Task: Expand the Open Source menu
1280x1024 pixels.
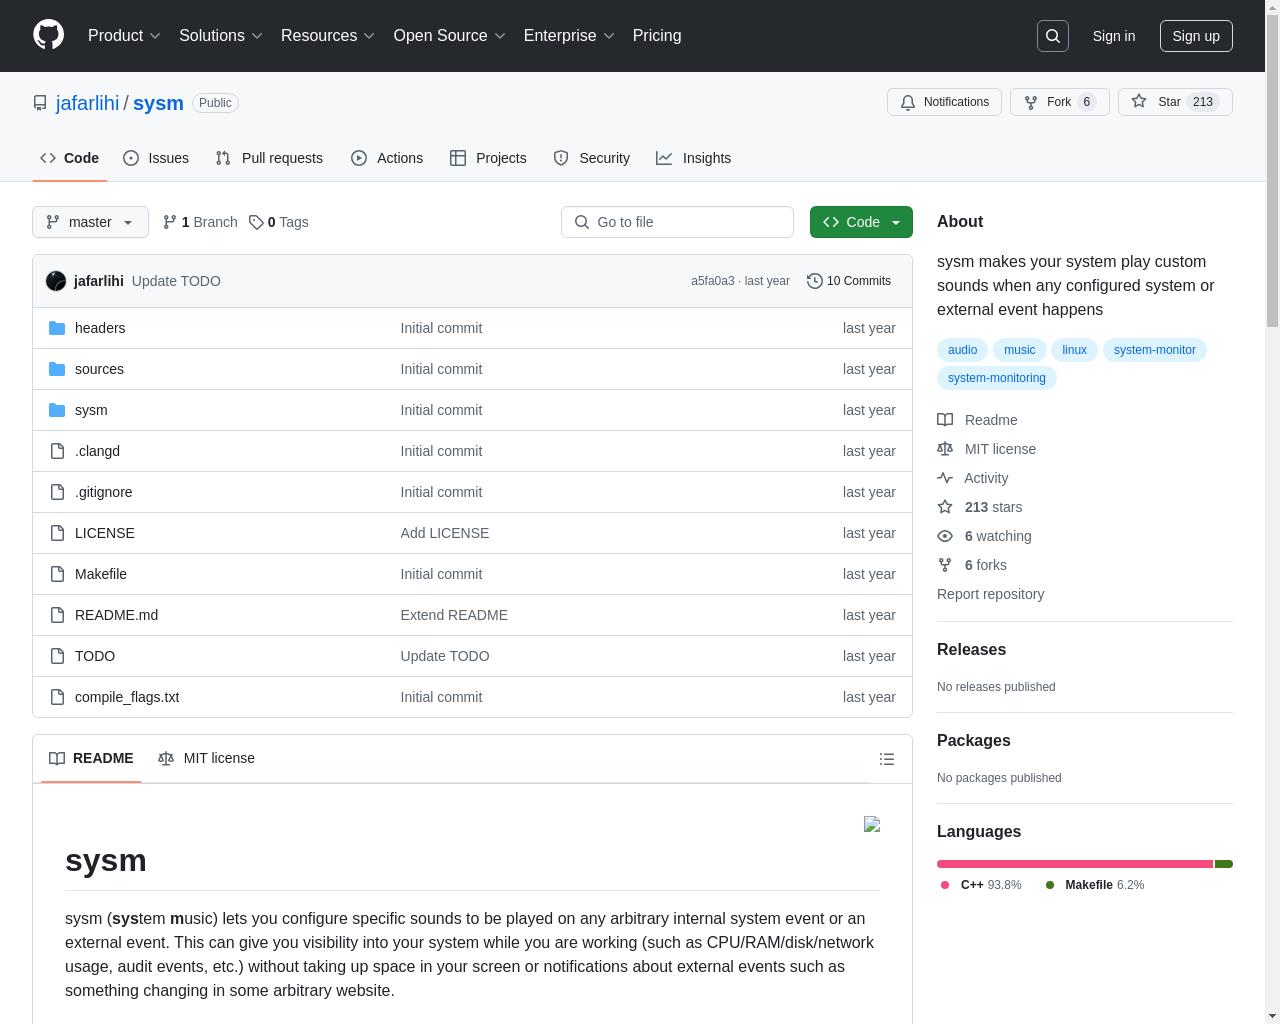Action: 450,36
